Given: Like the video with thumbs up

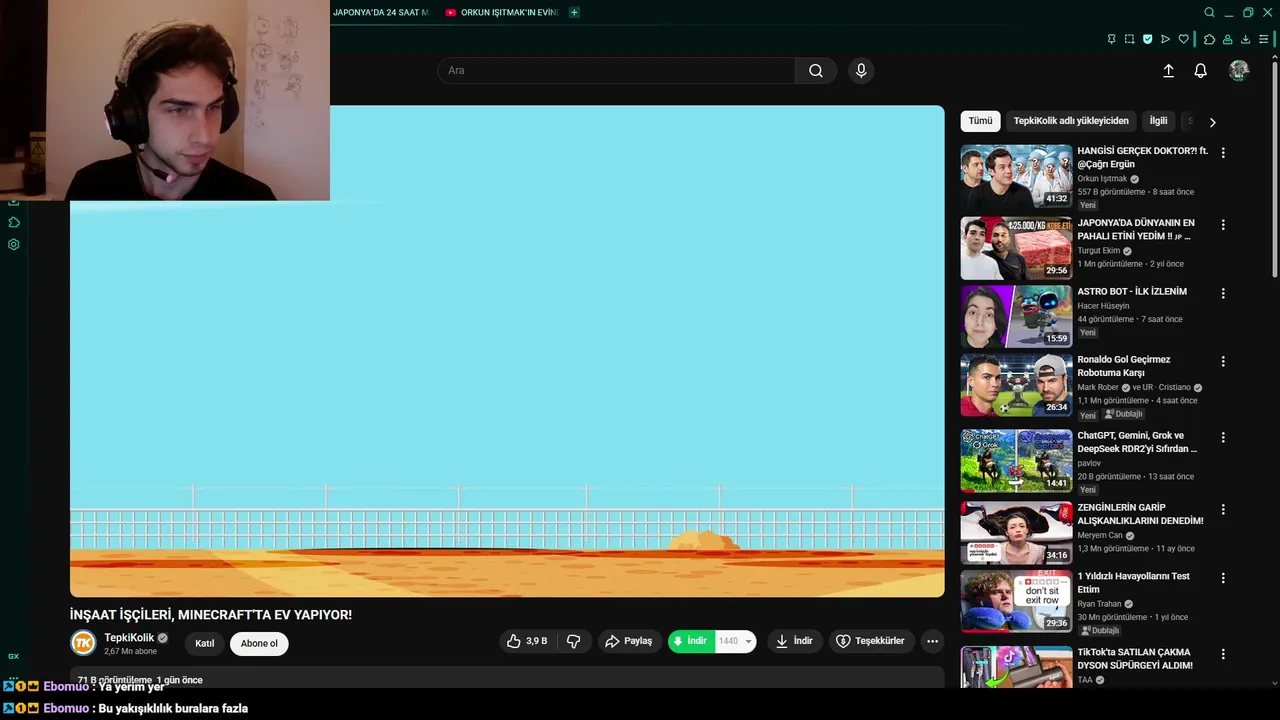Looking at the screenshot, I should pos(527,641).
